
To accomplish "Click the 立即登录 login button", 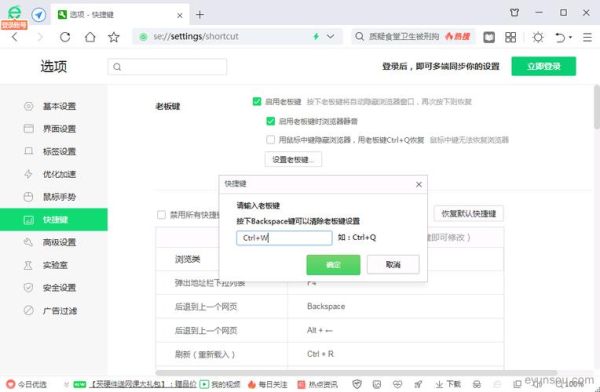I will [543, 66].
